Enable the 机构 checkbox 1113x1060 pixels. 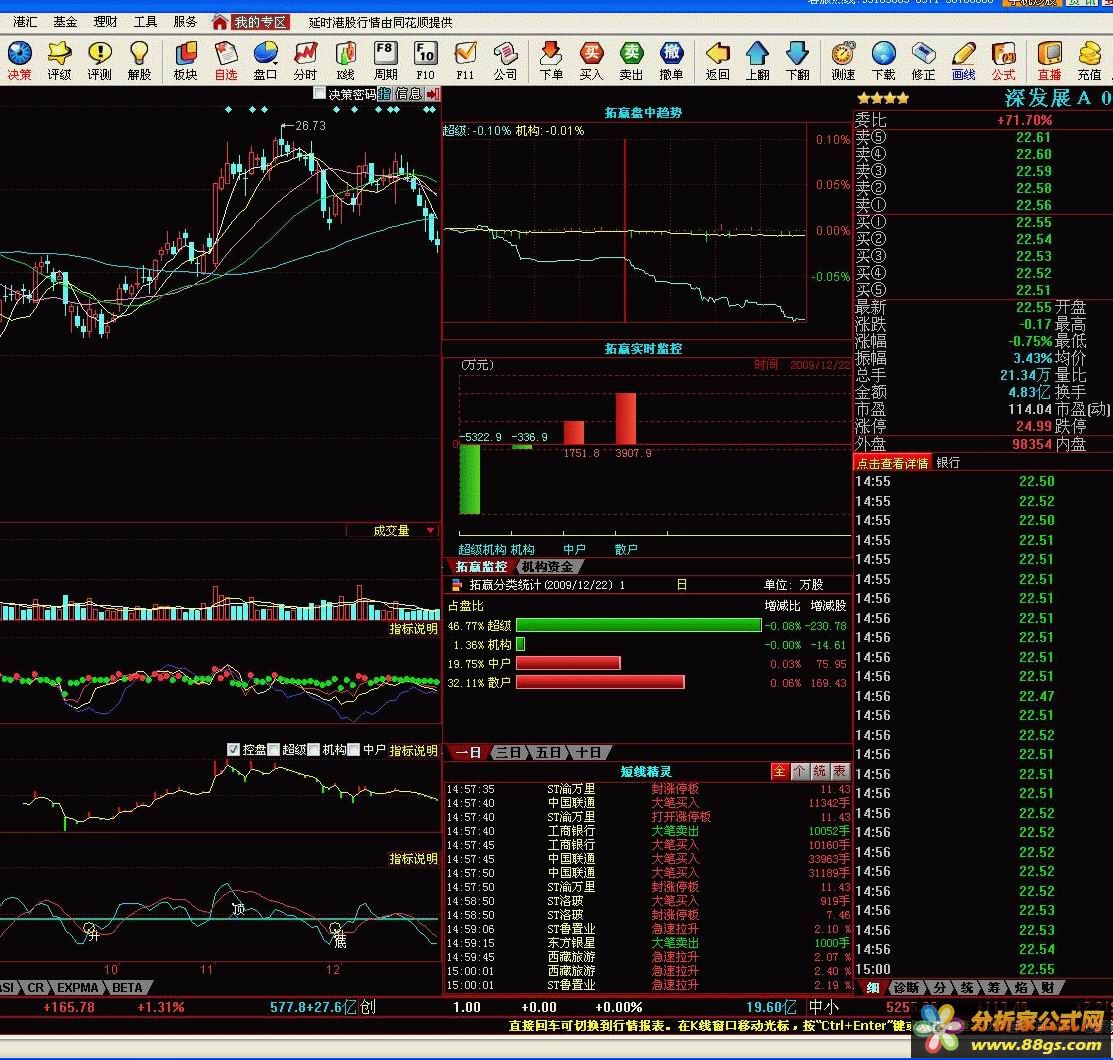coord(314,749)
